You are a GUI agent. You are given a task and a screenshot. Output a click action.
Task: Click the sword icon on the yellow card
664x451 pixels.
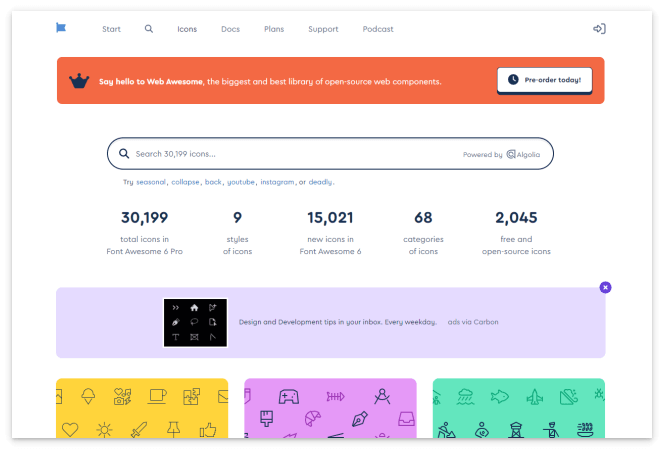(x=139, y=429)
